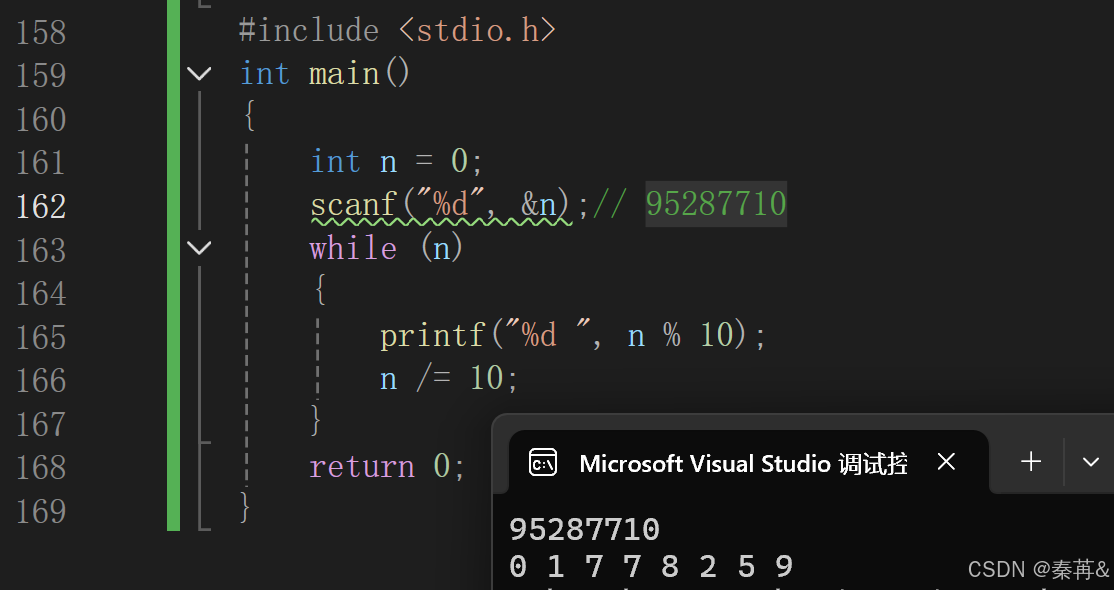Open the console tab dropdown chevron
Image resolution: width=1114 pixels, height=590 pixels.
point(1091,462)
